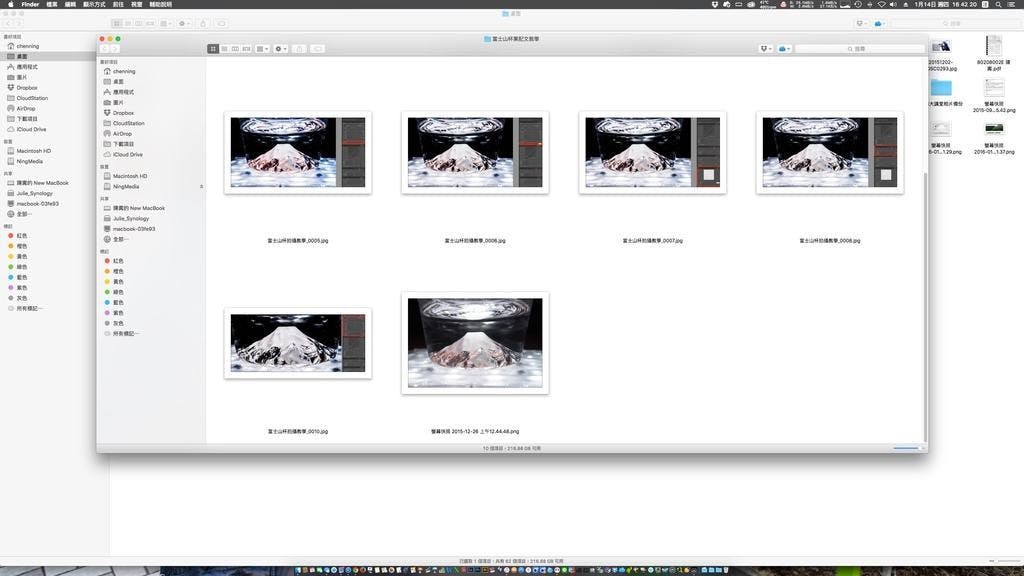Image resolution: width=1024 pixels, height=576 pixels.
Task: Open gear action menu in back window toolbar
Action: [x=184, y=24]
